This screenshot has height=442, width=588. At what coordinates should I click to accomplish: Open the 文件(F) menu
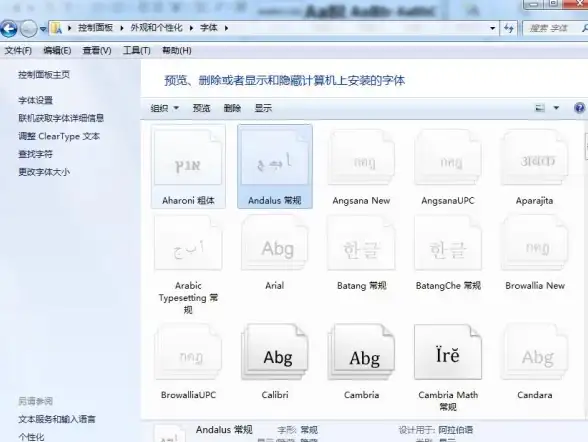coord(18,50)
